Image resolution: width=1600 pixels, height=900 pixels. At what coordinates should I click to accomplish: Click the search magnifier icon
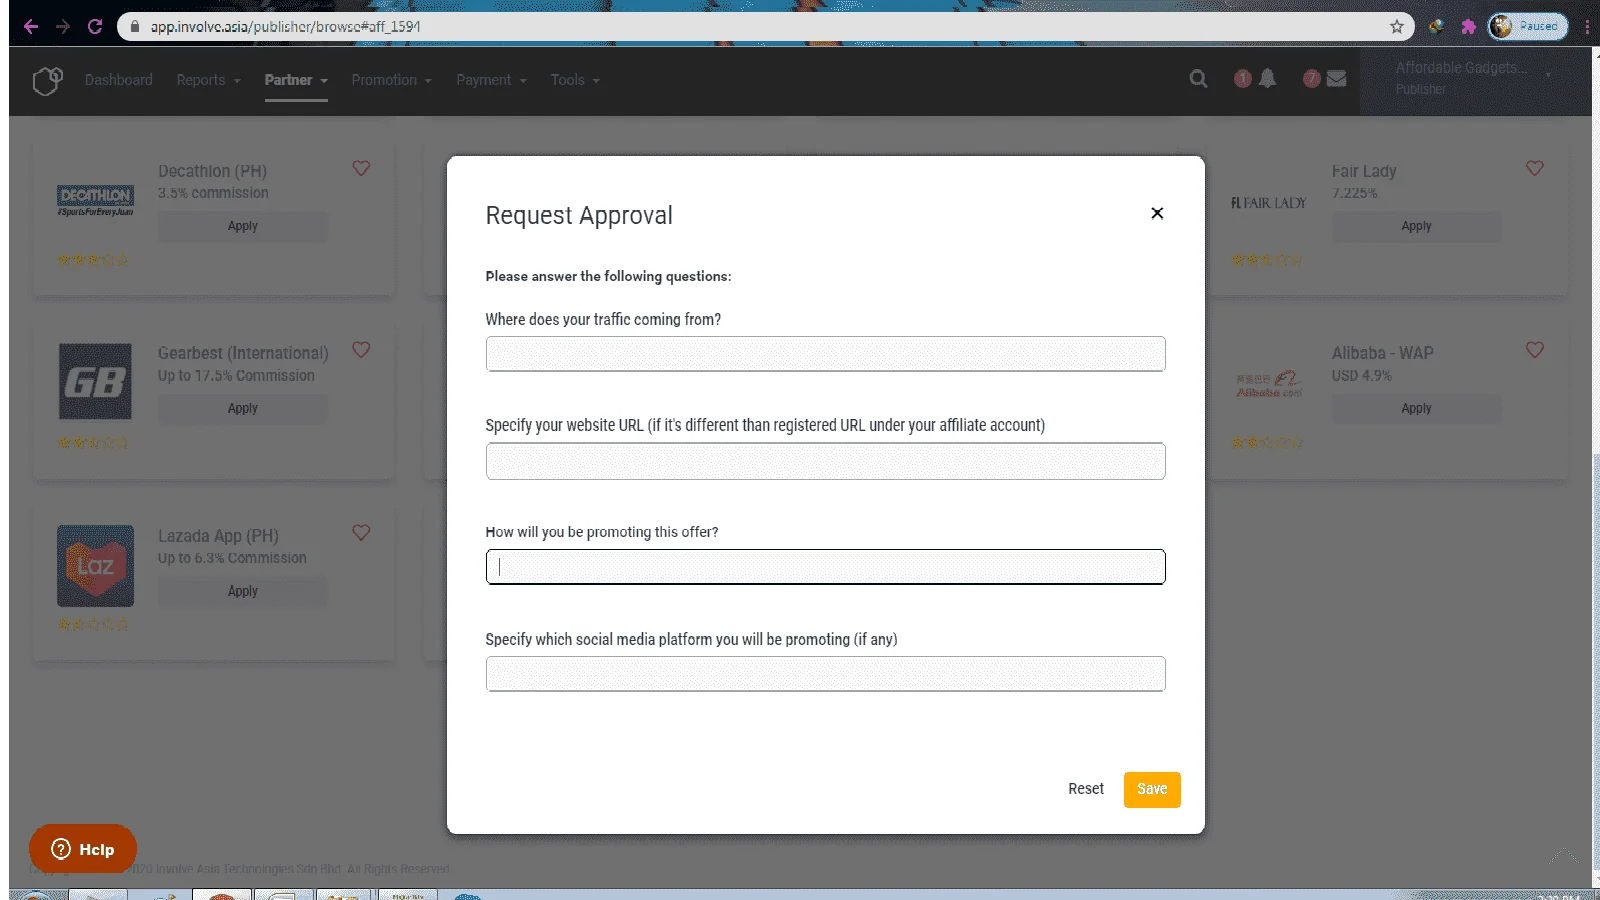pos(1198,79)
